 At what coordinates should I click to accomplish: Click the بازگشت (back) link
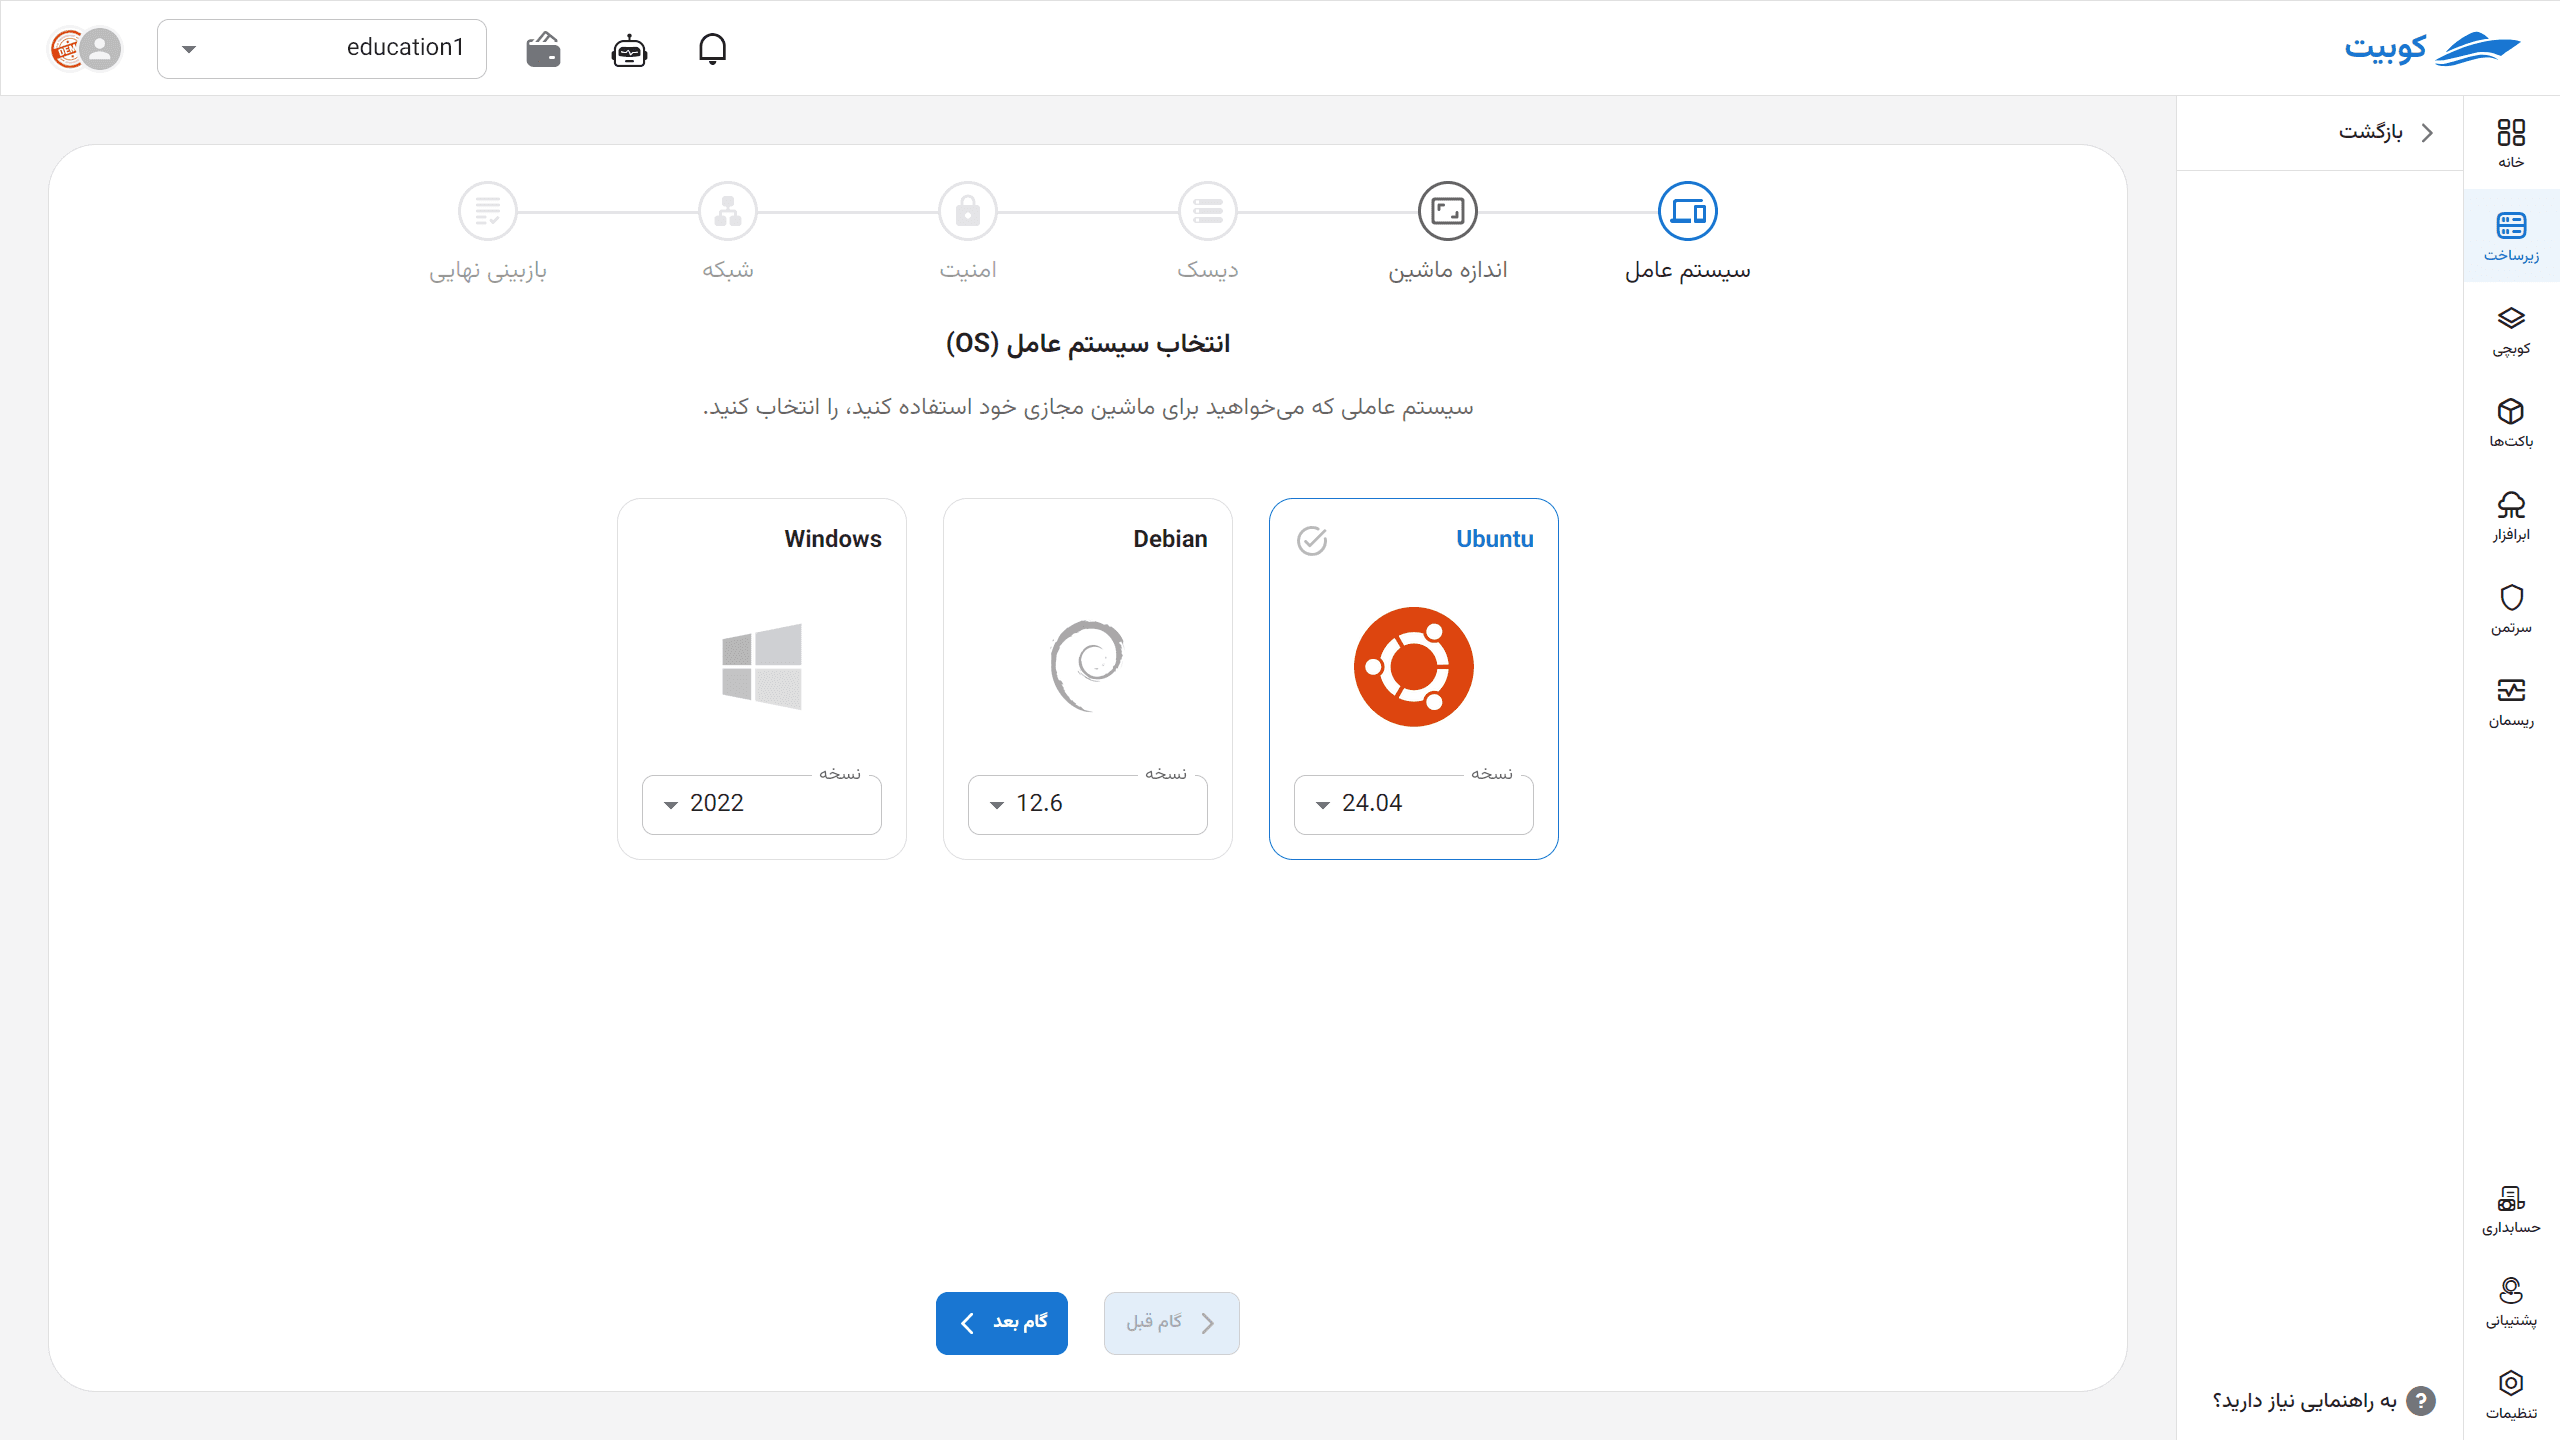coord(2386,132)
